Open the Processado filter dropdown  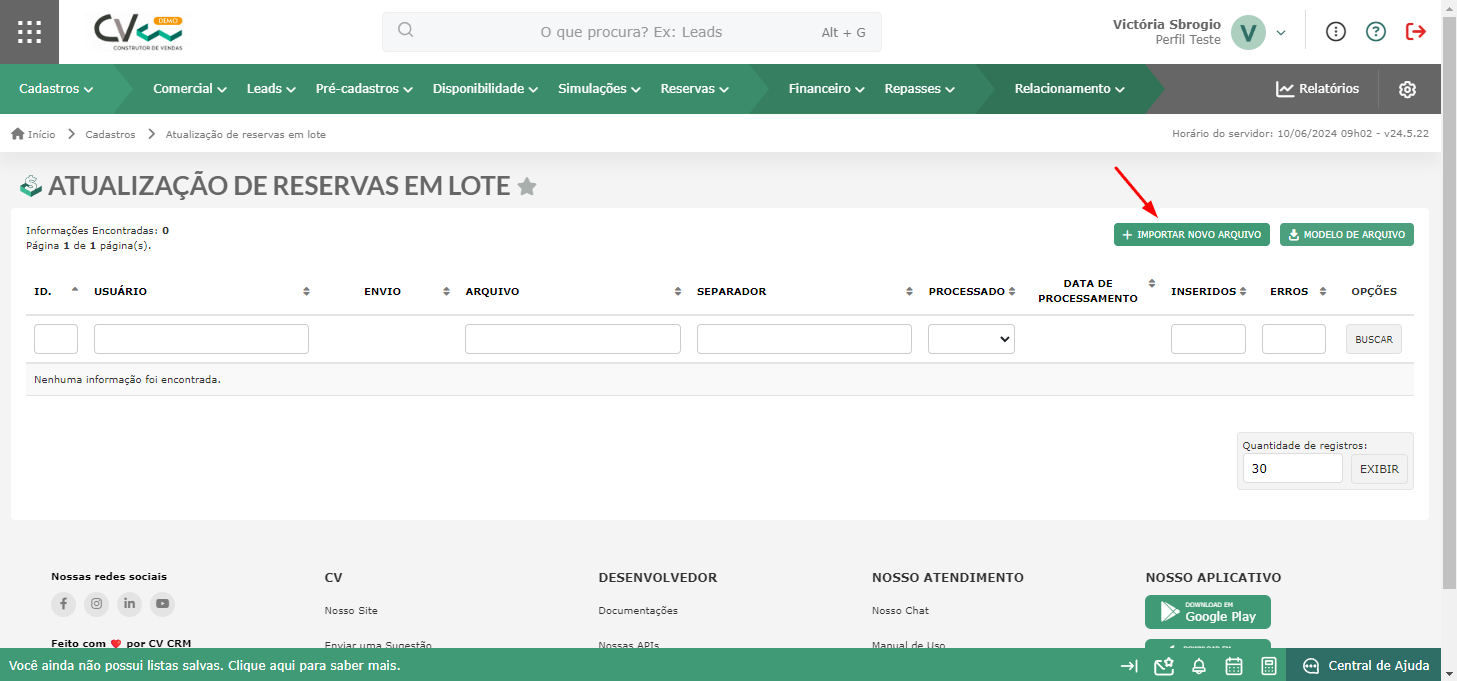click(x=971, y=339)
